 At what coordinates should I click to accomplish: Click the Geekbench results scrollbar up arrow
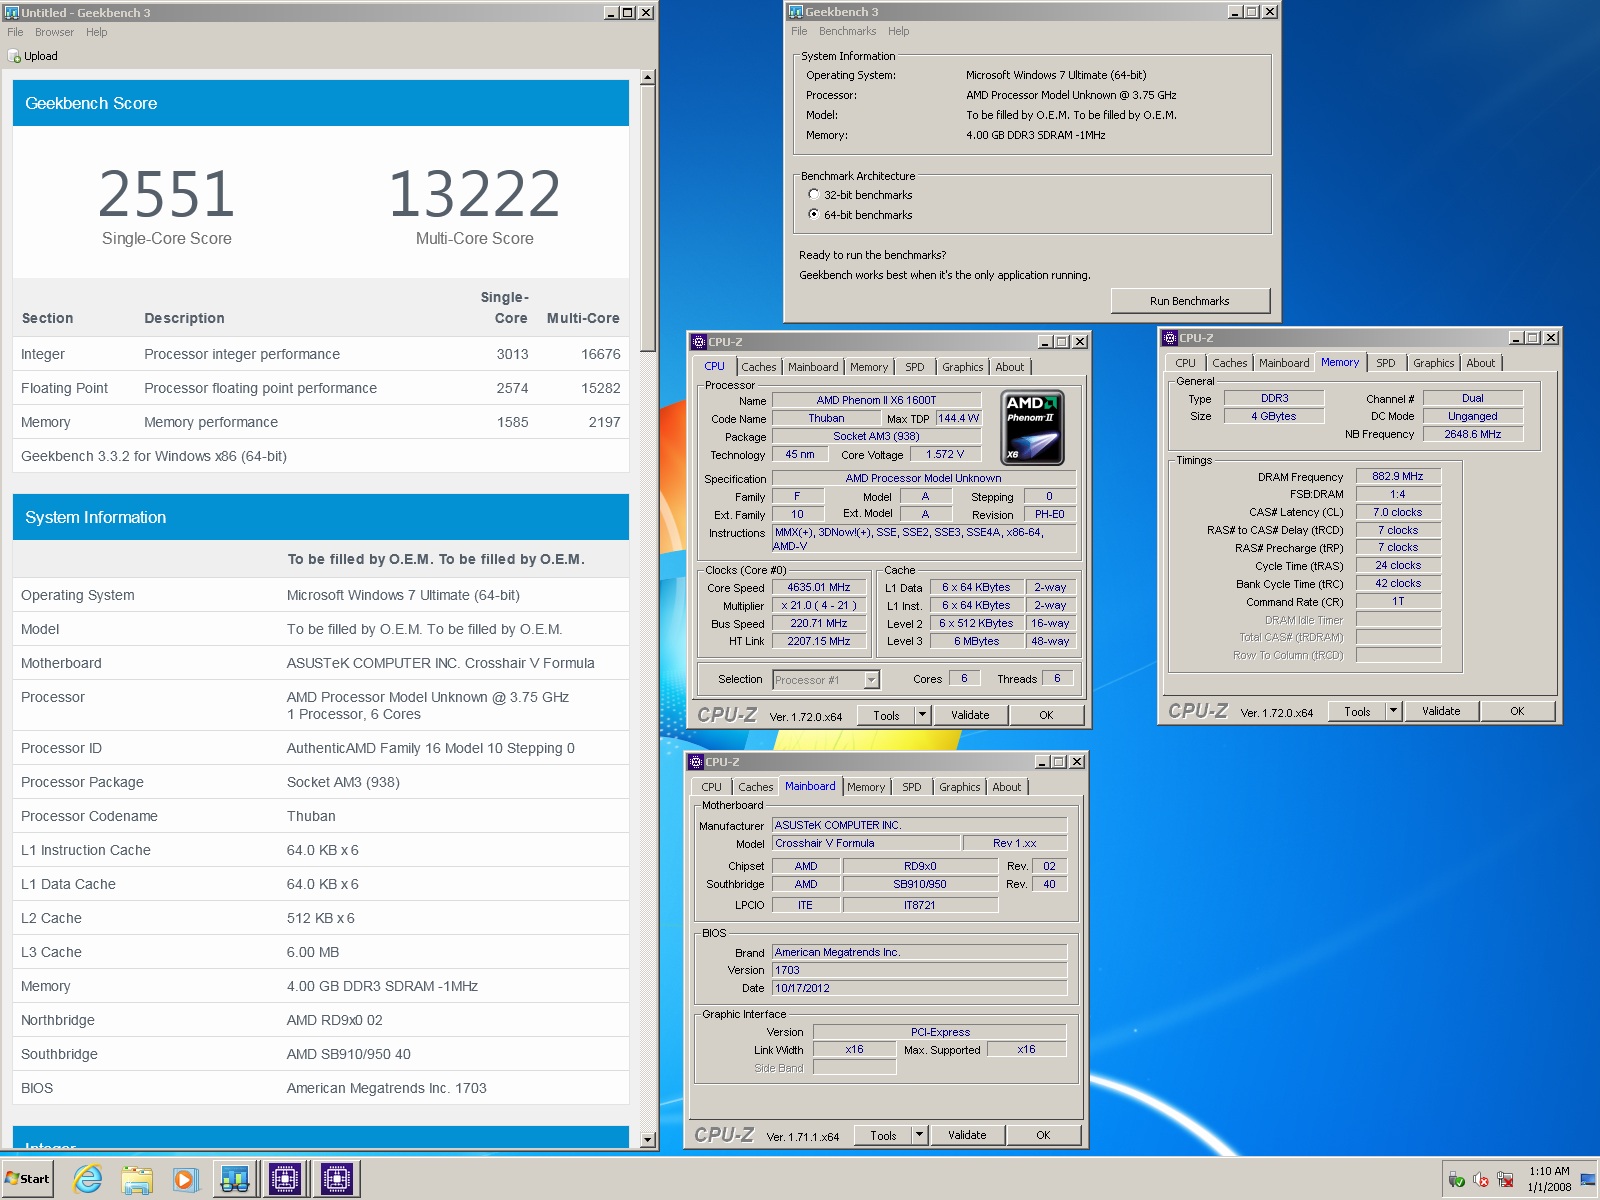click(648, 77)
